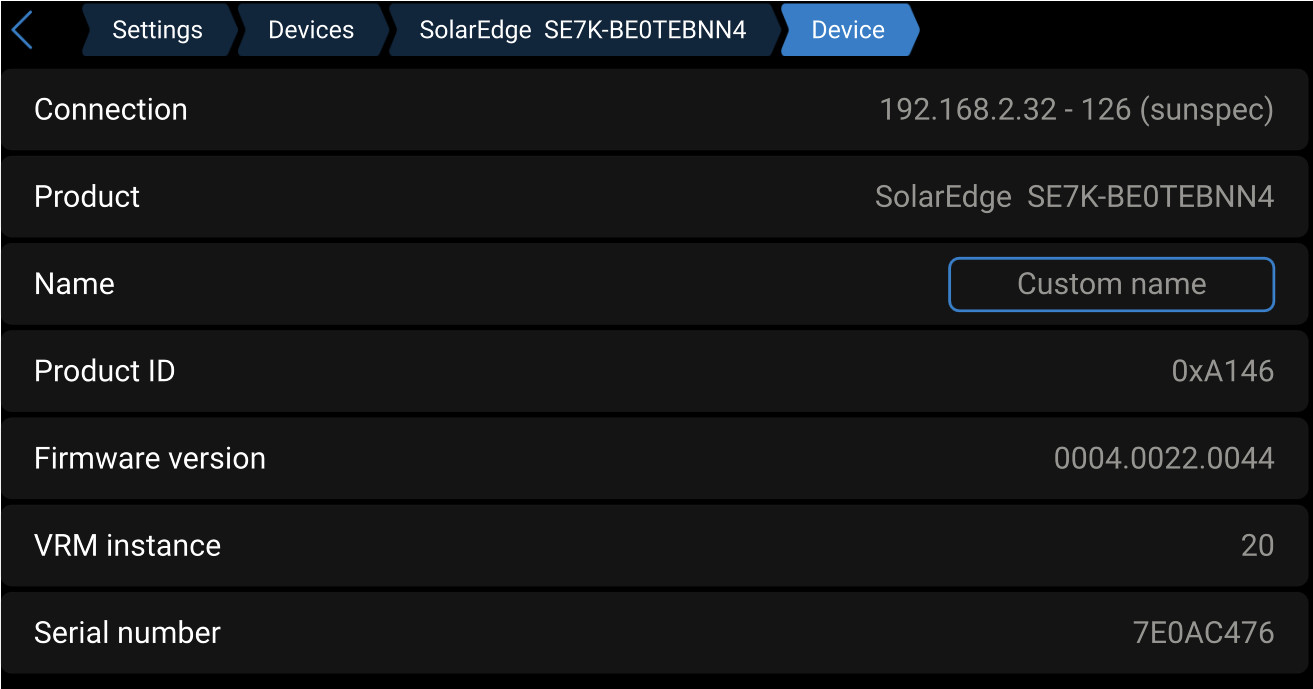Click the highlighted Device breadcrumb tab
The width and height of the screenshot is (1313, 689).
(x=847, y=30)
